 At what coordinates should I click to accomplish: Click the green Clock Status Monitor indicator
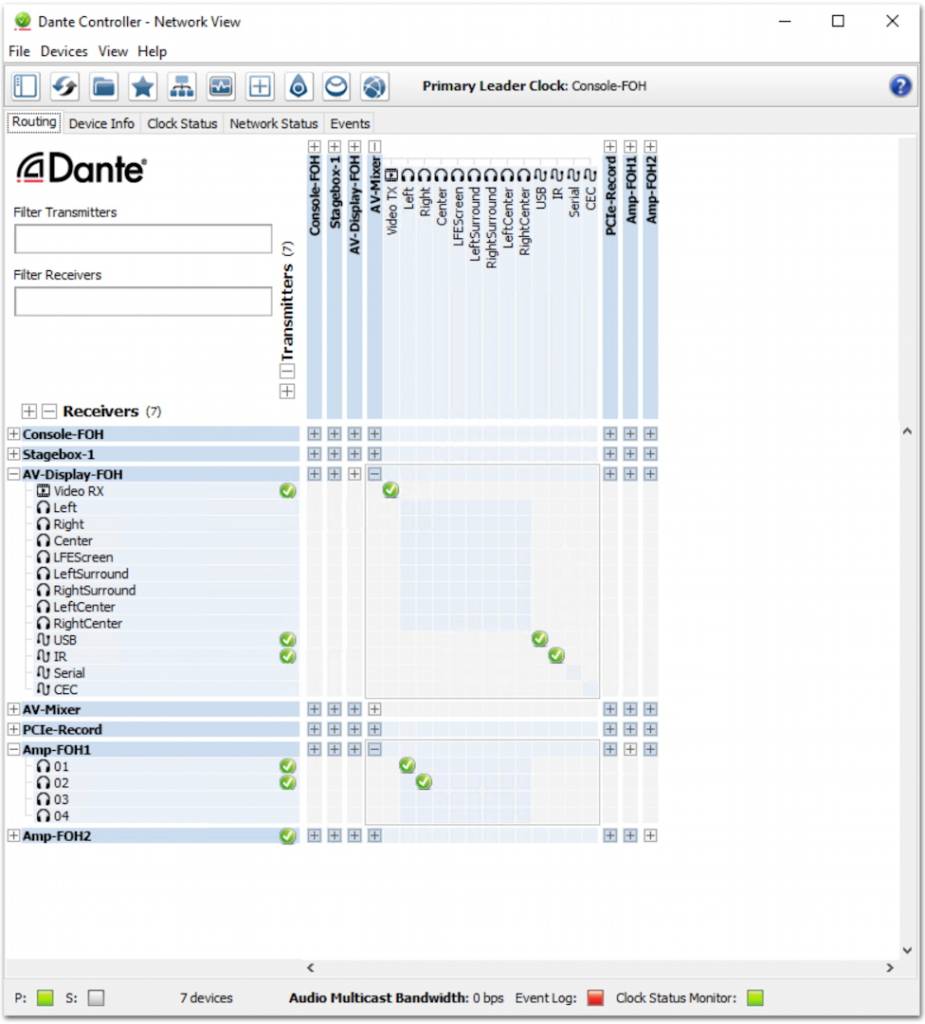tap(755, 998)
